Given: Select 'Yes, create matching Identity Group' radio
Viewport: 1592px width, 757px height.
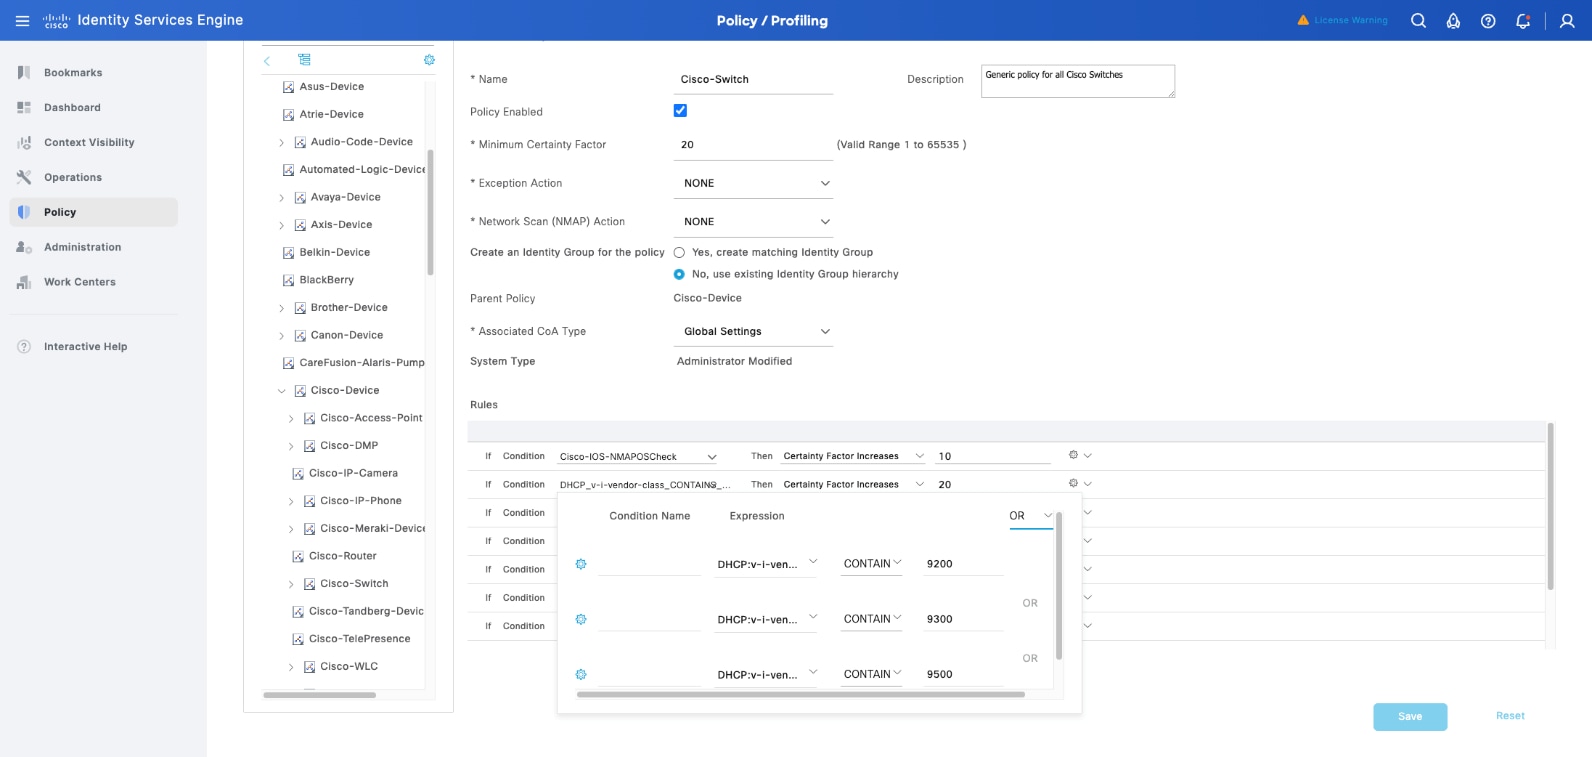Looking at the screenshot, I should pyautogui.click(x=680, y=253).
